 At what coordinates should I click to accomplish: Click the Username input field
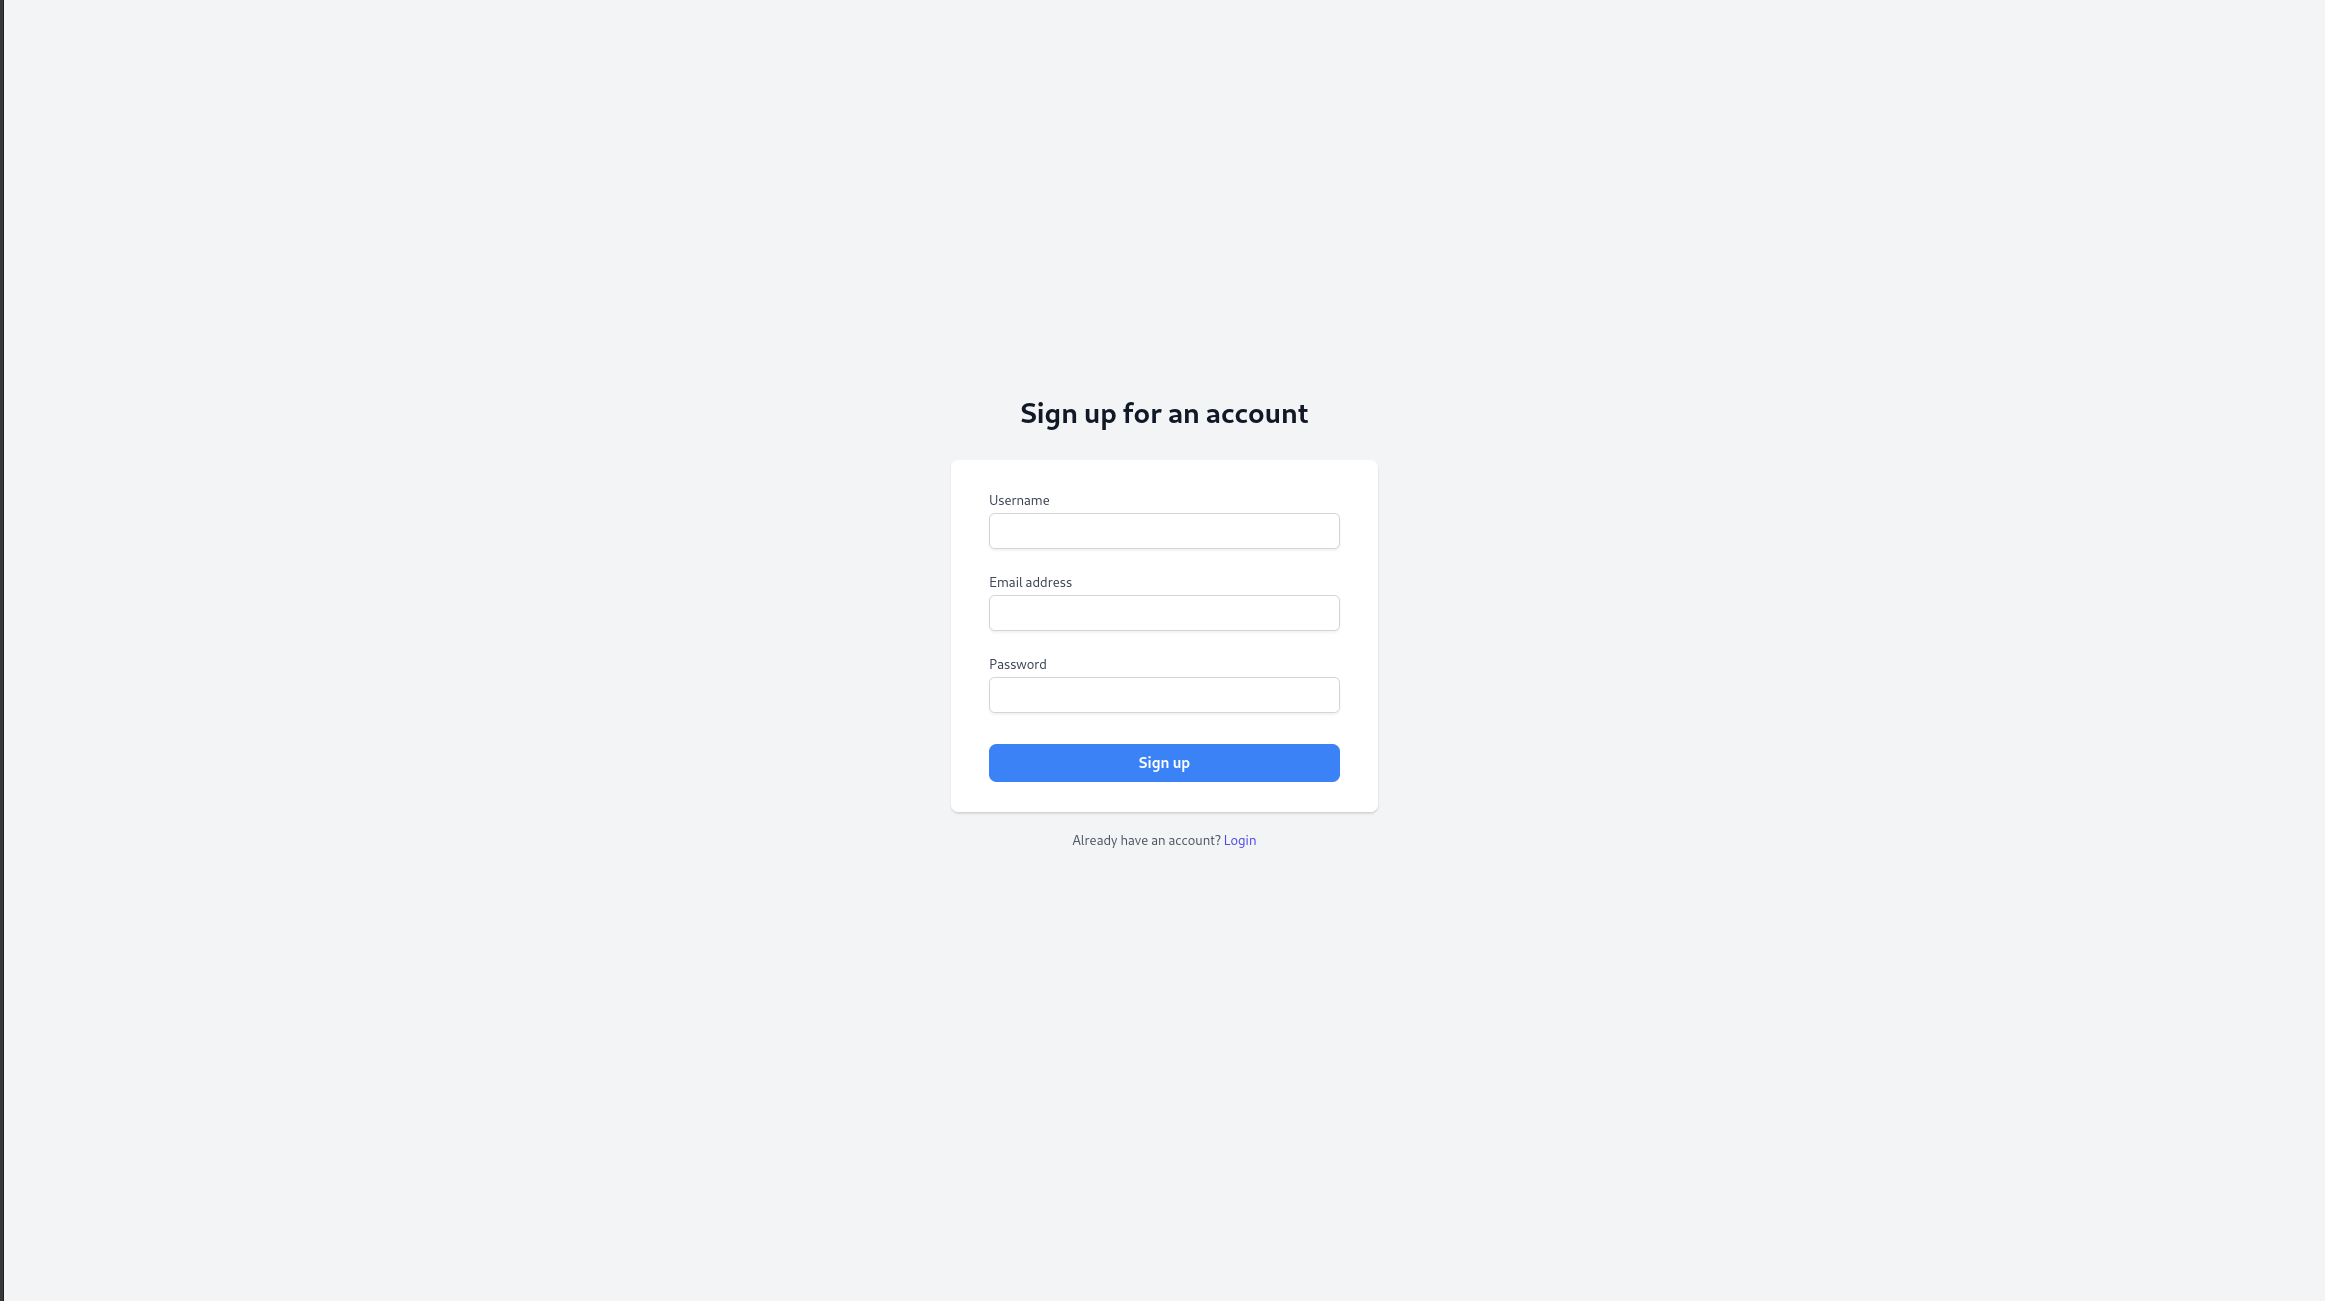click(x=1164, y=531)
